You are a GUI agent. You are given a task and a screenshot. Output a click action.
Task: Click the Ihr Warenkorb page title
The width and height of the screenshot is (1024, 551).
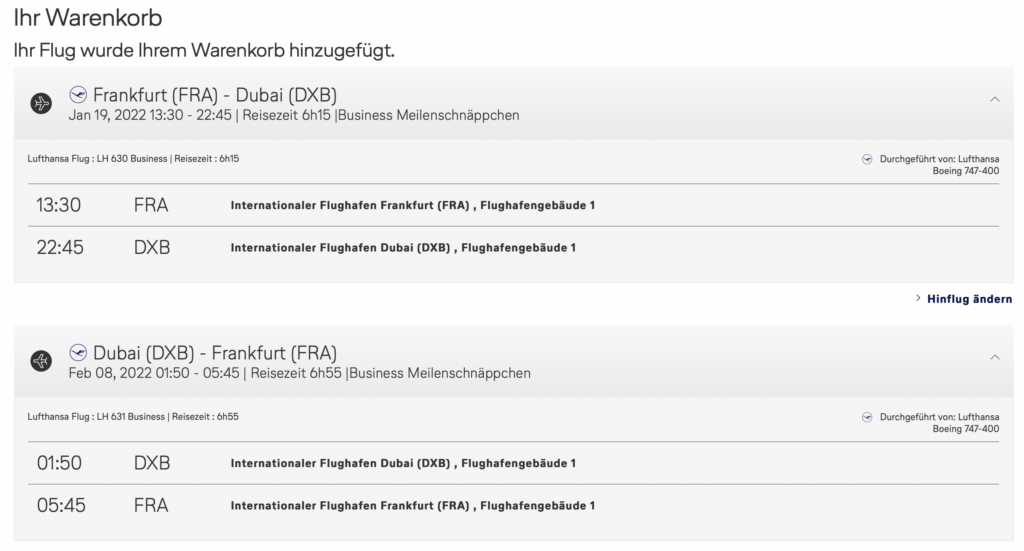coord(88,18)
